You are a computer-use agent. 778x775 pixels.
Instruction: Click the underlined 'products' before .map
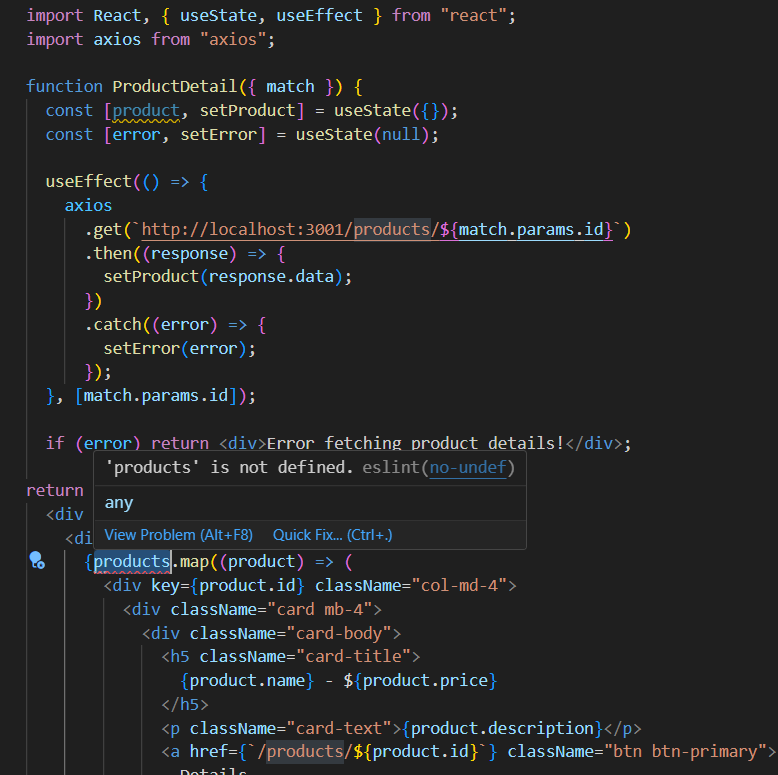132,562
